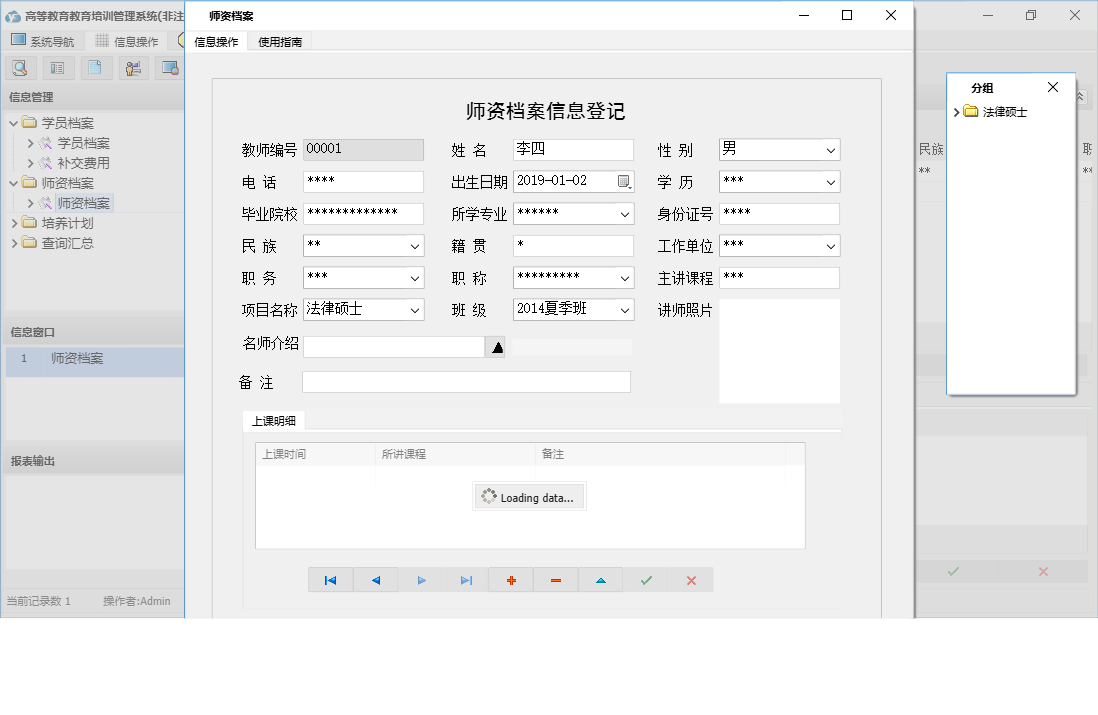This screenshot has height=715, width=1098.
Task: Add new 上课明细 row with plus icon
Action: click(510, 579)
